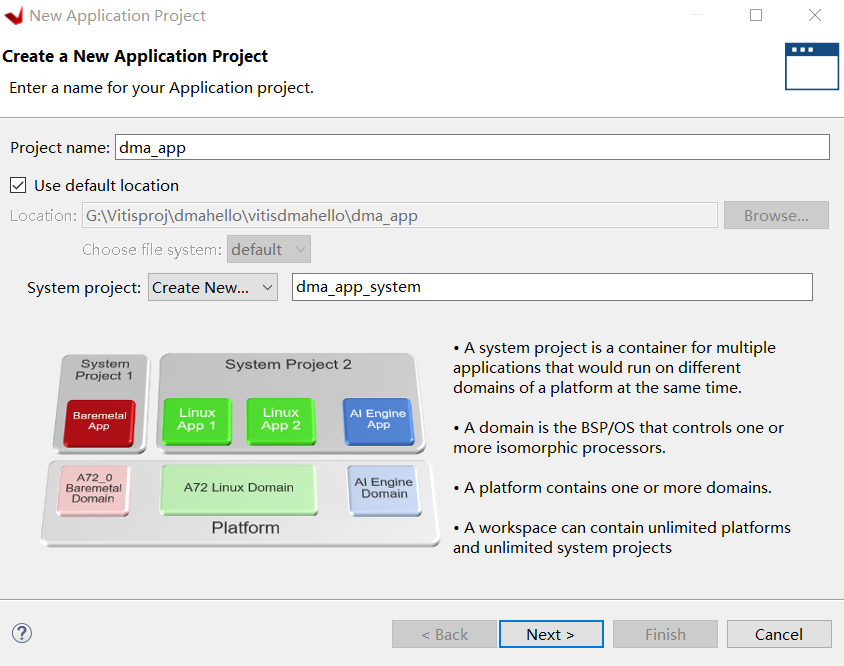Click the help question mark icon
844x666 pixels.
[21, 633]
